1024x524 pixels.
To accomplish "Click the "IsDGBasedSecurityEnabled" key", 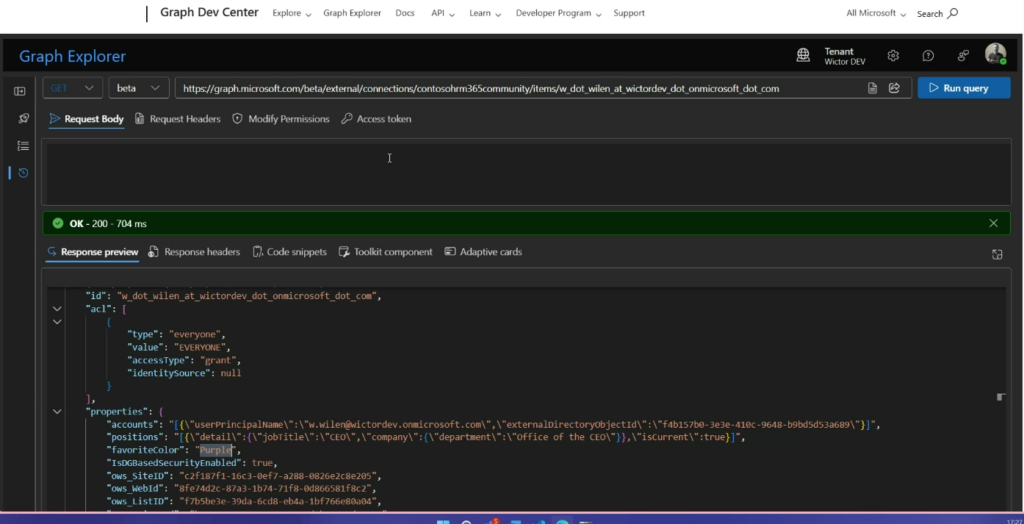I will [173, 463].
